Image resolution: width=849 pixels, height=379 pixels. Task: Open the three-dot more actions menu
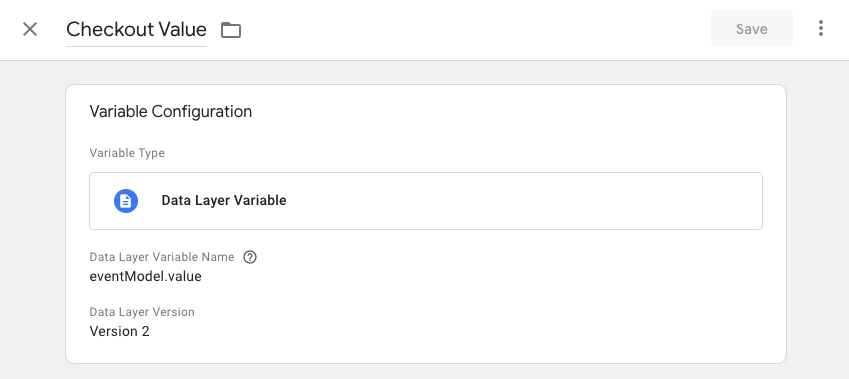[x=821, y=28]
